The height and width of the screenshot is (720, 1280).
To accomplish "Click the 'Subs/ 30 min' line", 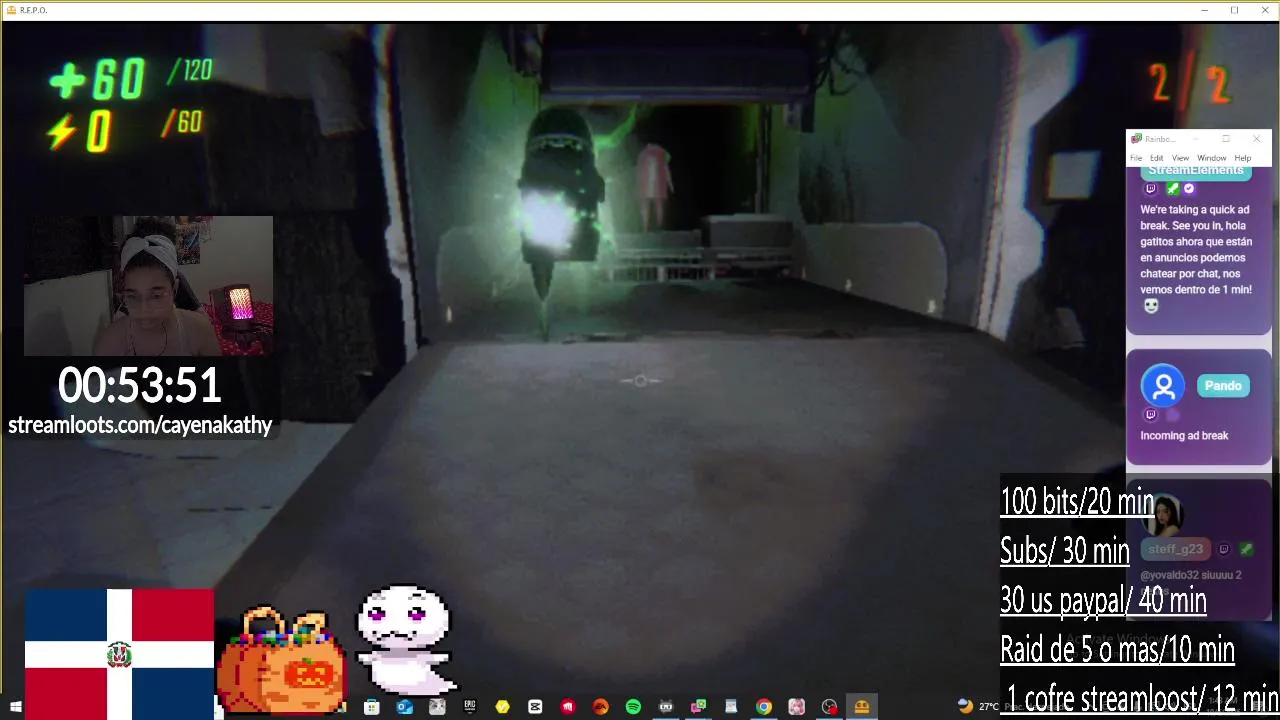I will click(1065, 550).
